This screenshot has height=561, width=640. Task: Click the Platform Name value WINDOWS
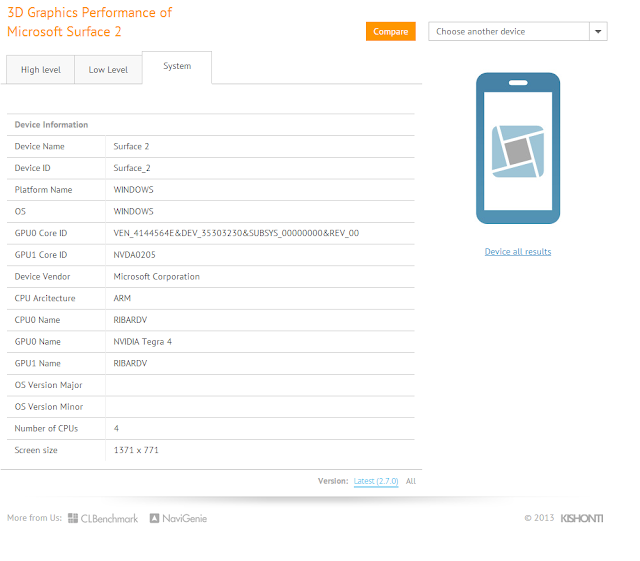[x=133, y=190]
